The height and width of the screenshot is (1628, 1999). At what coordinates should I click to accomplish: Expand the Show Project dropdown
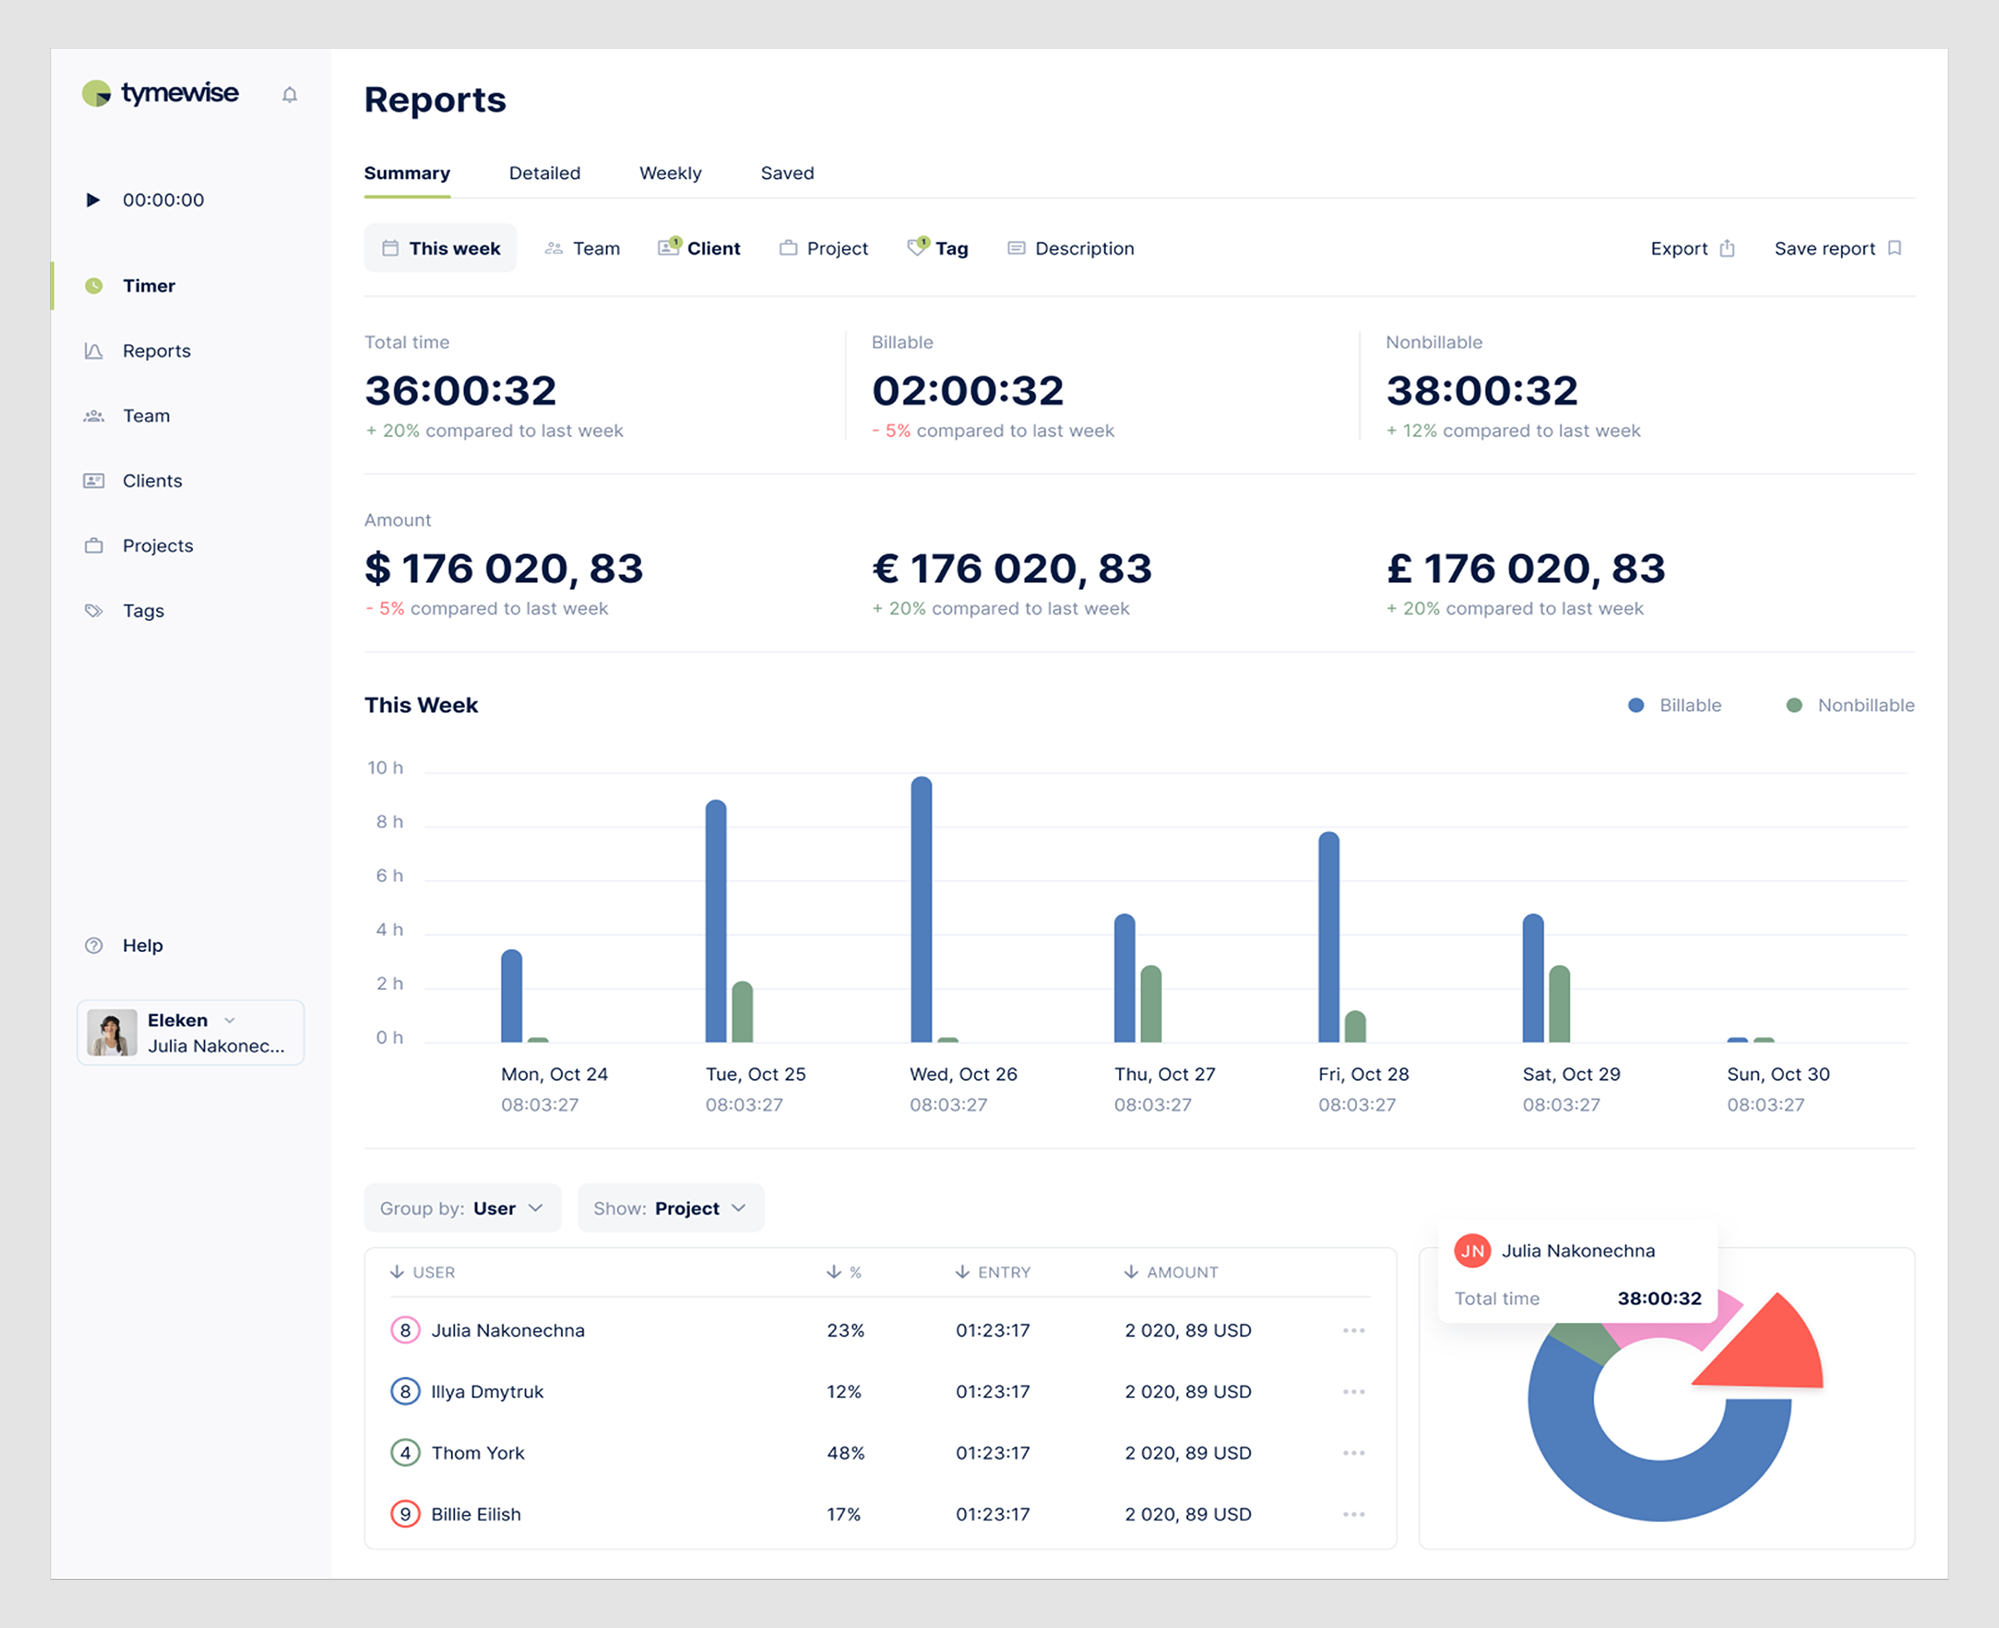pyautogui.click(x=670, y=1209)
